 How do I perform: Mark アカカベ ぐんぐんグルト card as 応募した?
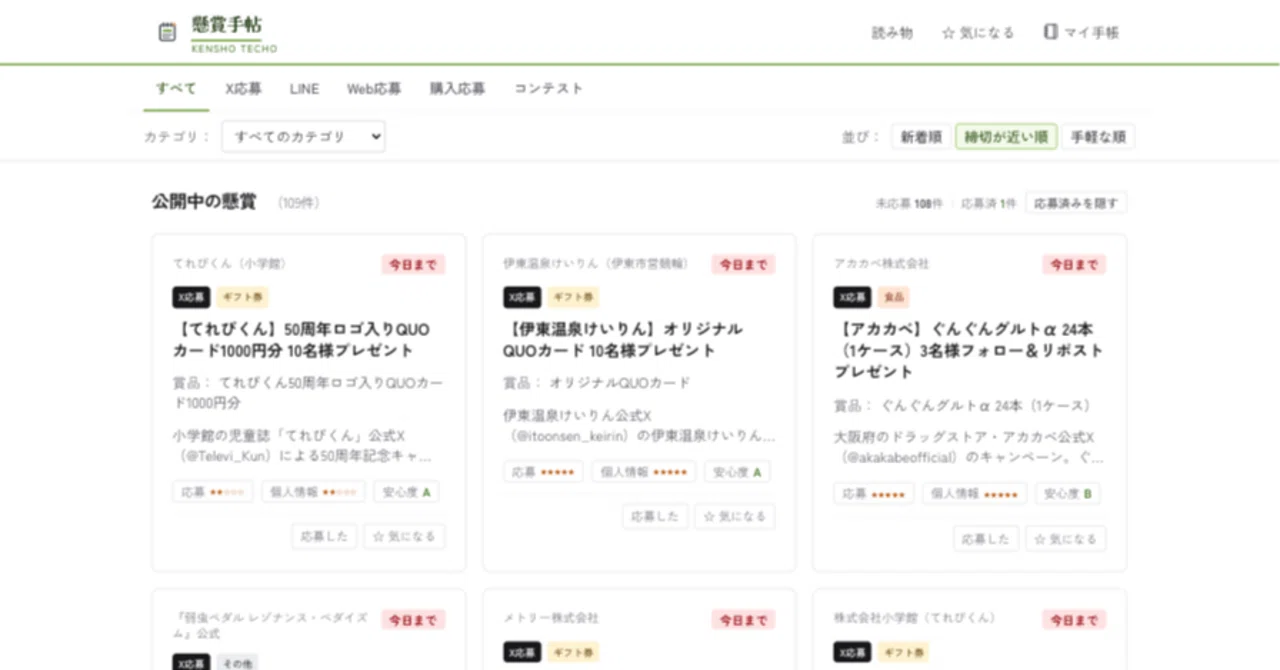986,539
